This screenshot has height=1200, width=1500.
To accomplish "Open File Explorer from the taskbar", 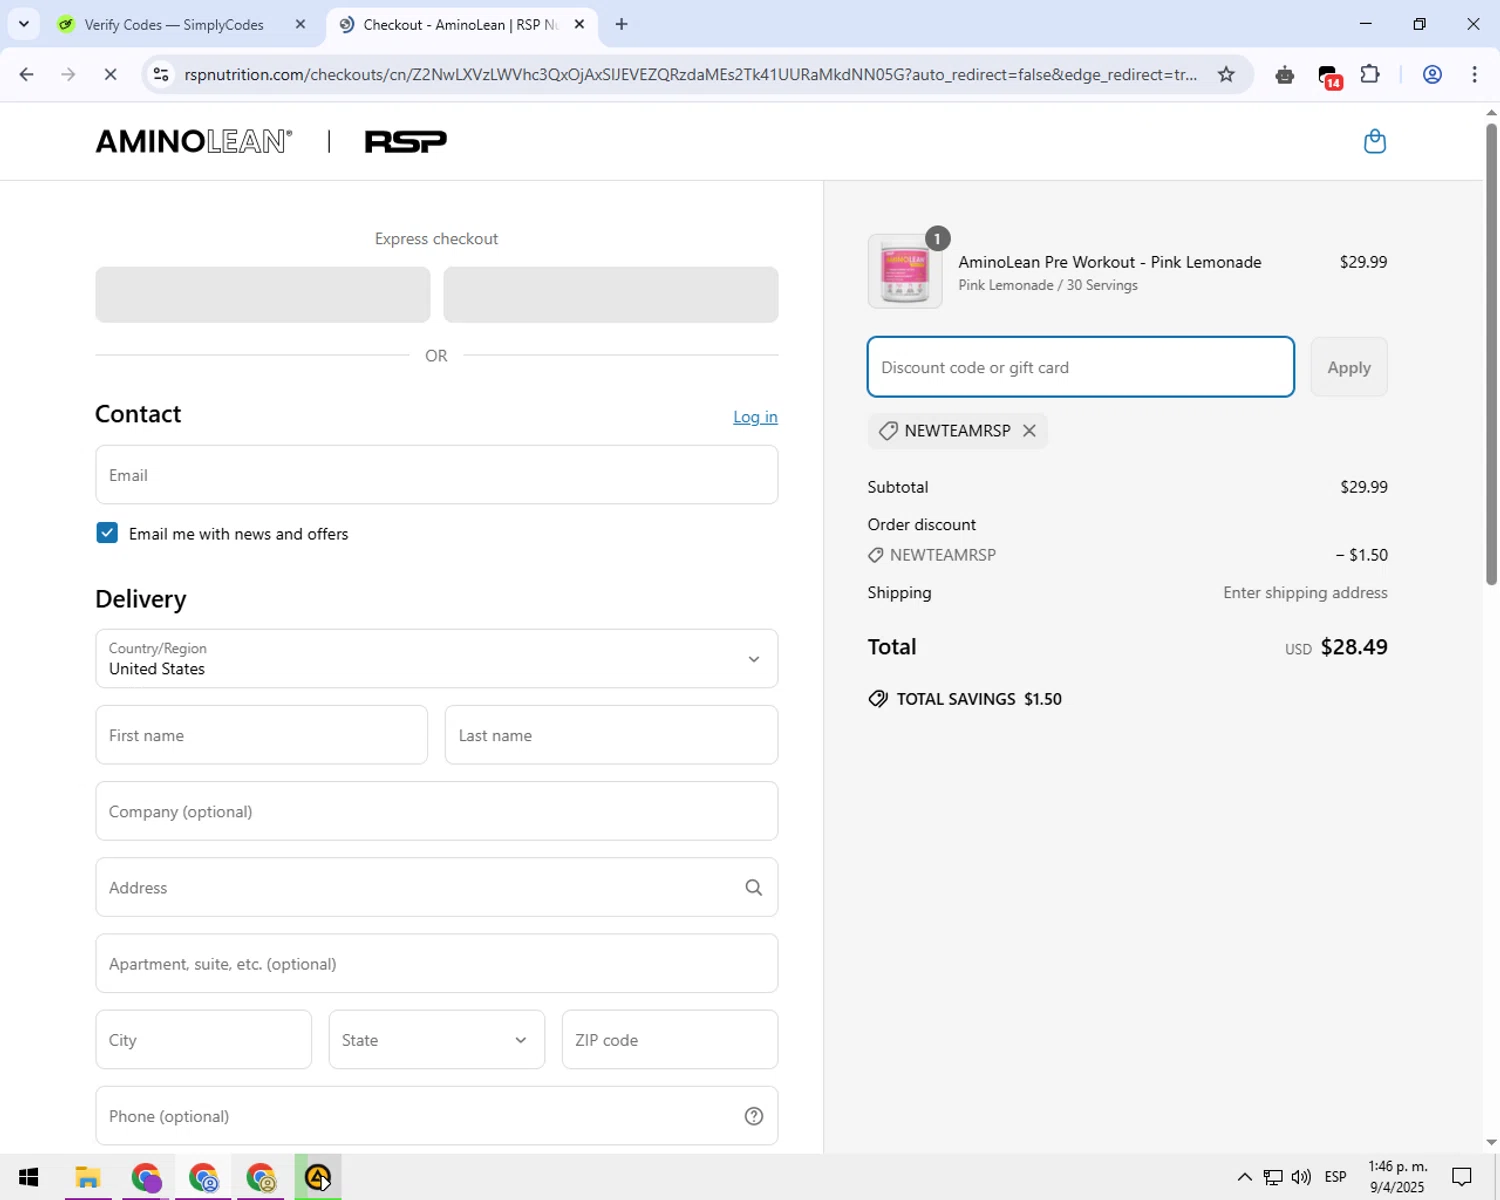I will pos(88,1177).
